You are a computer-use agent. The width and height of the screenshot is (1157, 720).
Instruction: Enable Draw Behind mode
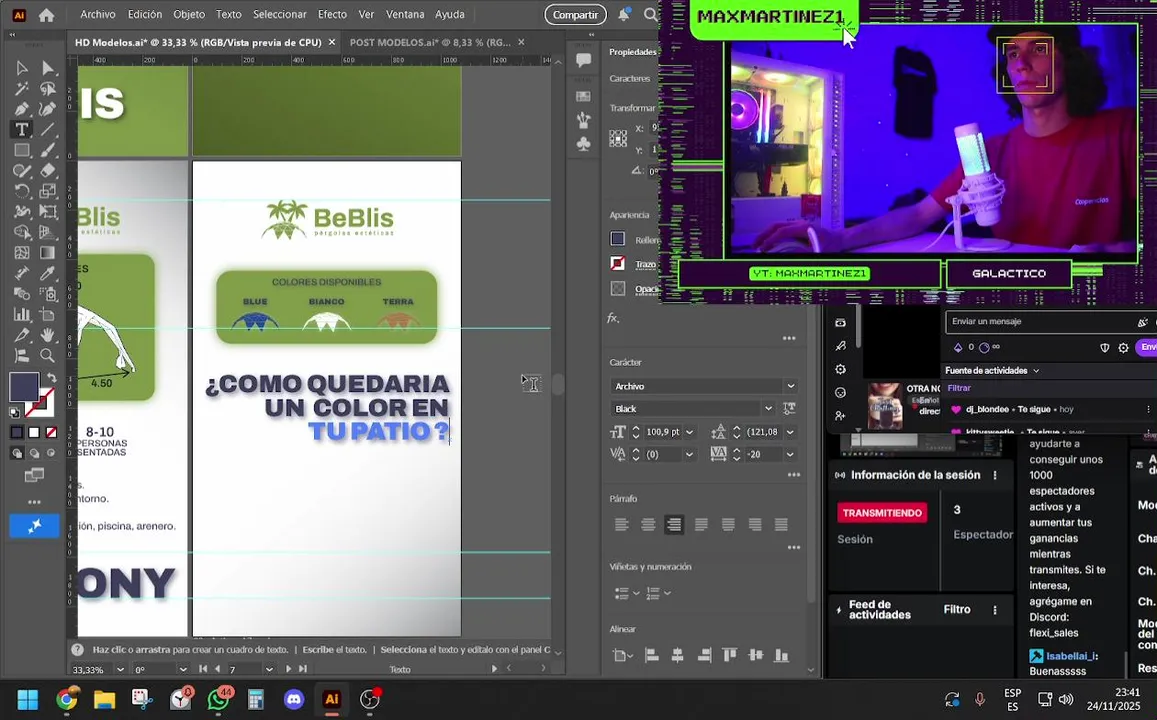pyautogui.click(x=34, y=453)
